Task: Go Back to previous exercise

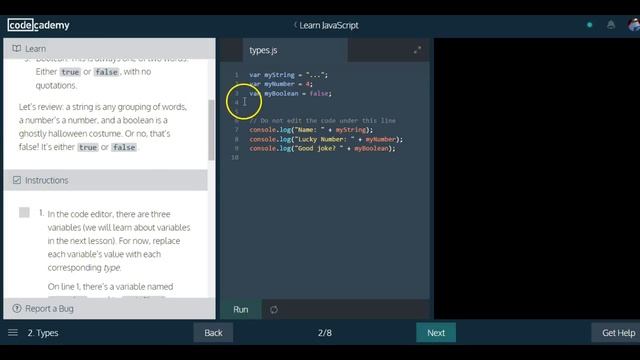Action: tap(213, 333)
